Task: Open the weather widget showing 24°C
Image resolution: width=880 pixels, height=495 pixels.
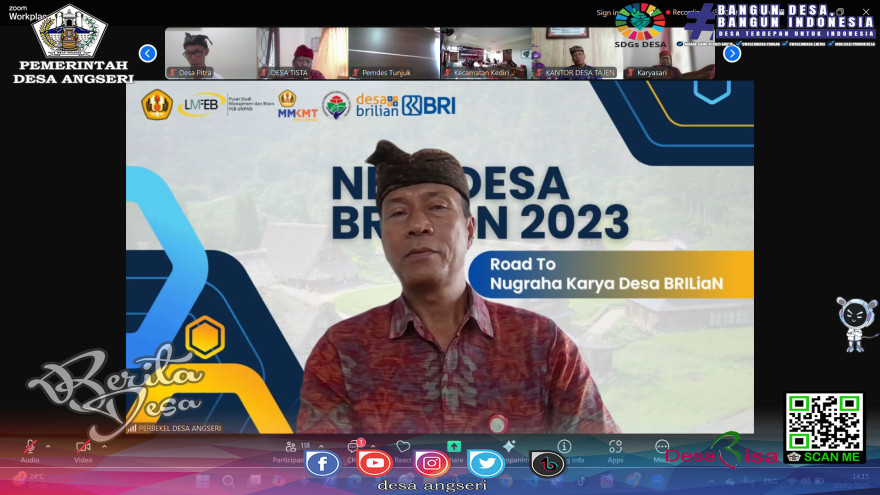Action: click(30, 480)
